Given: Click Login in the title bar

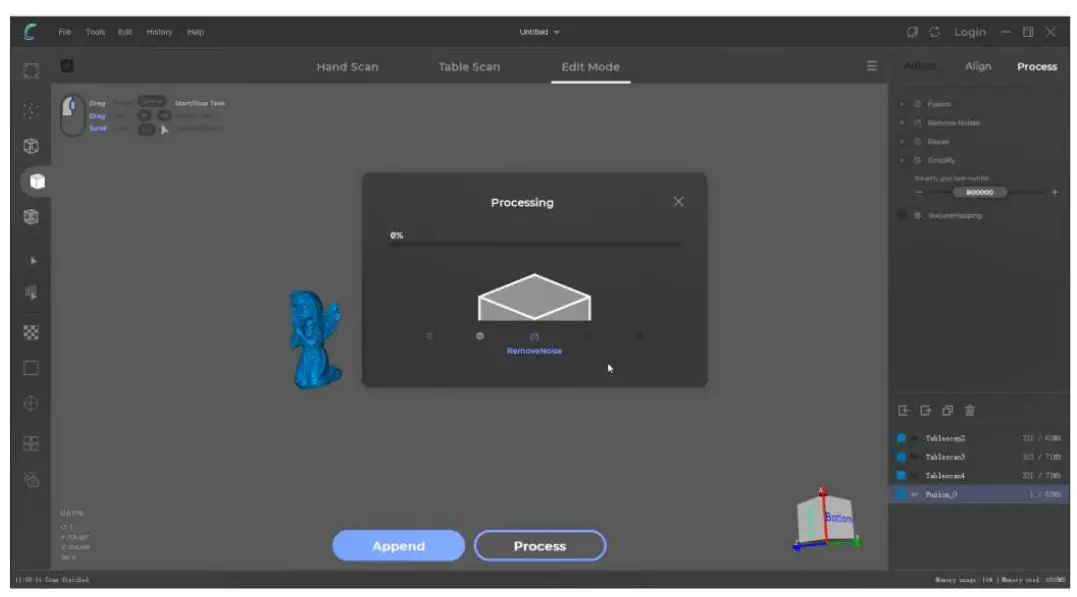Looking at the screenshot, I should [x=970, y=32].
